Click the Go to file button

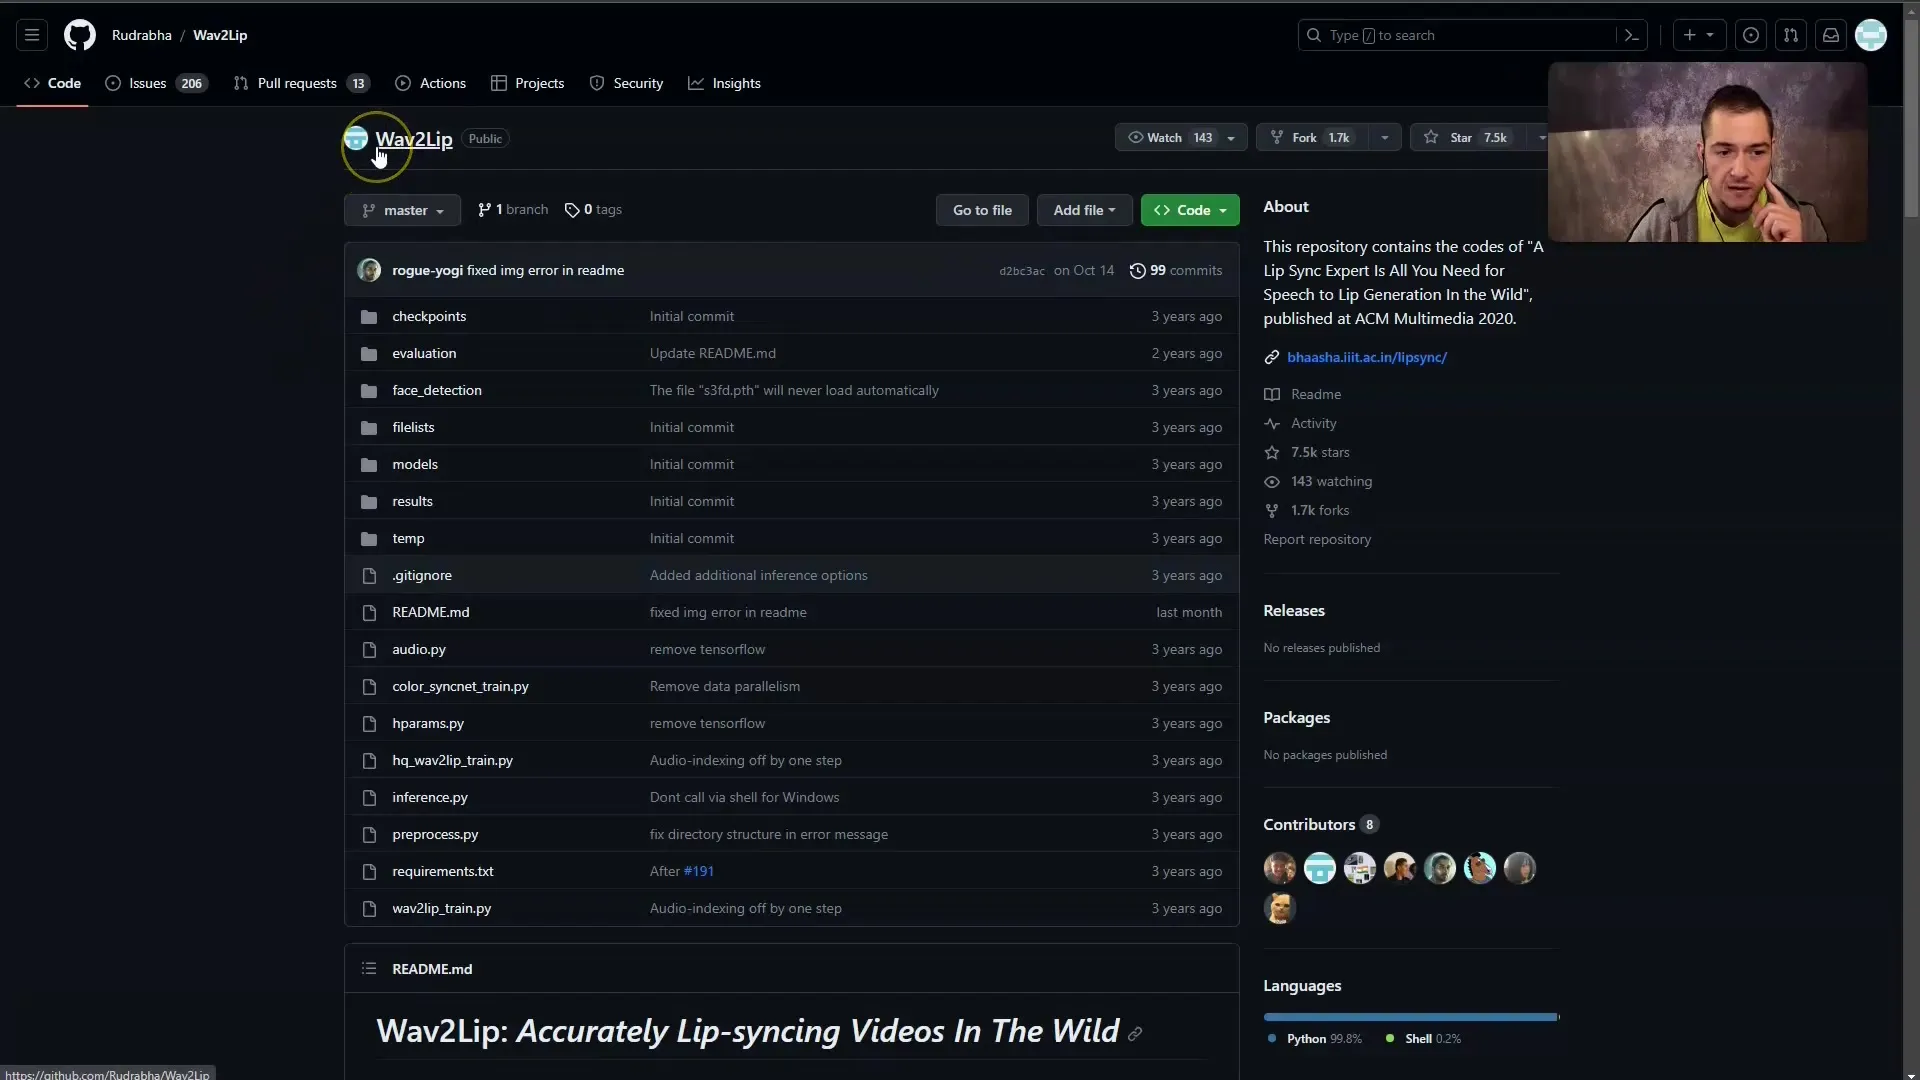pos(982,210)
